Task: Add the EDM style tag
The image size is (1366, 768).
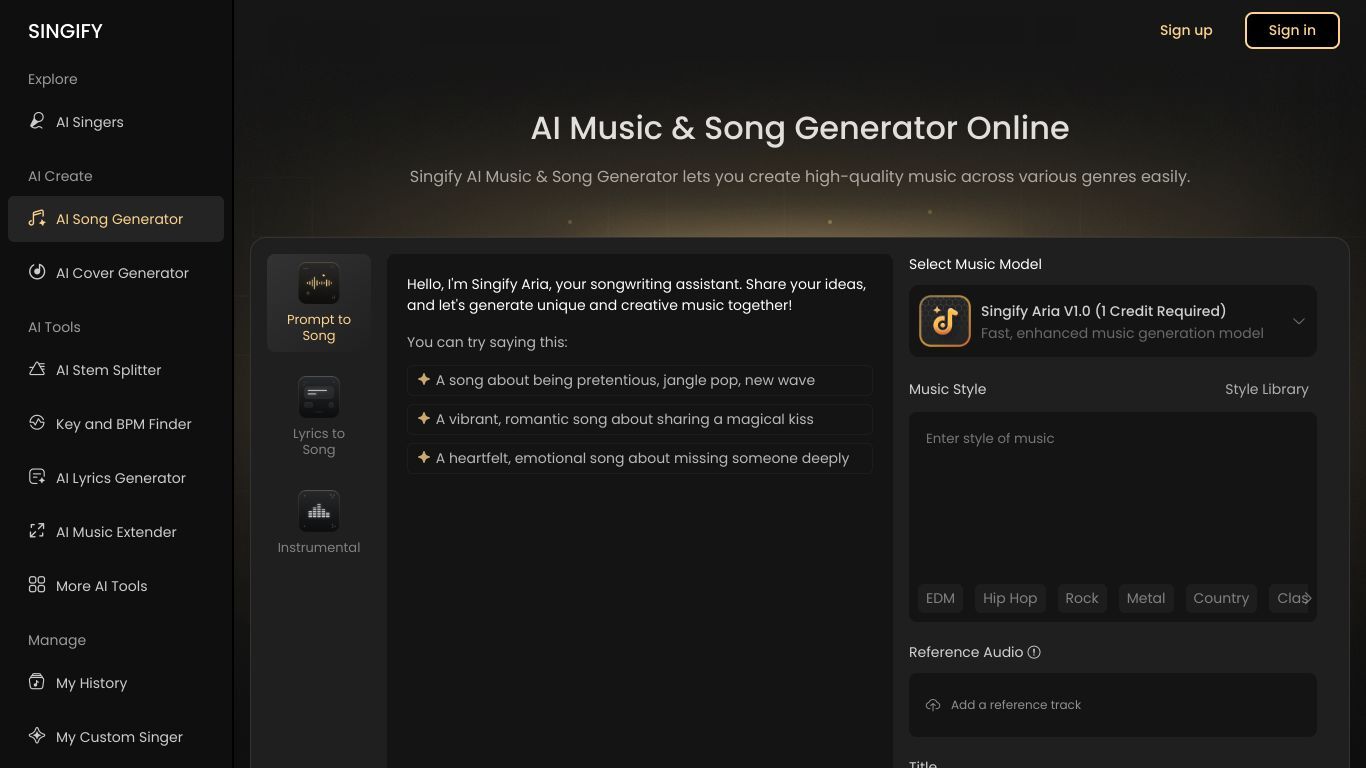Action: click(x=940, y=598)
